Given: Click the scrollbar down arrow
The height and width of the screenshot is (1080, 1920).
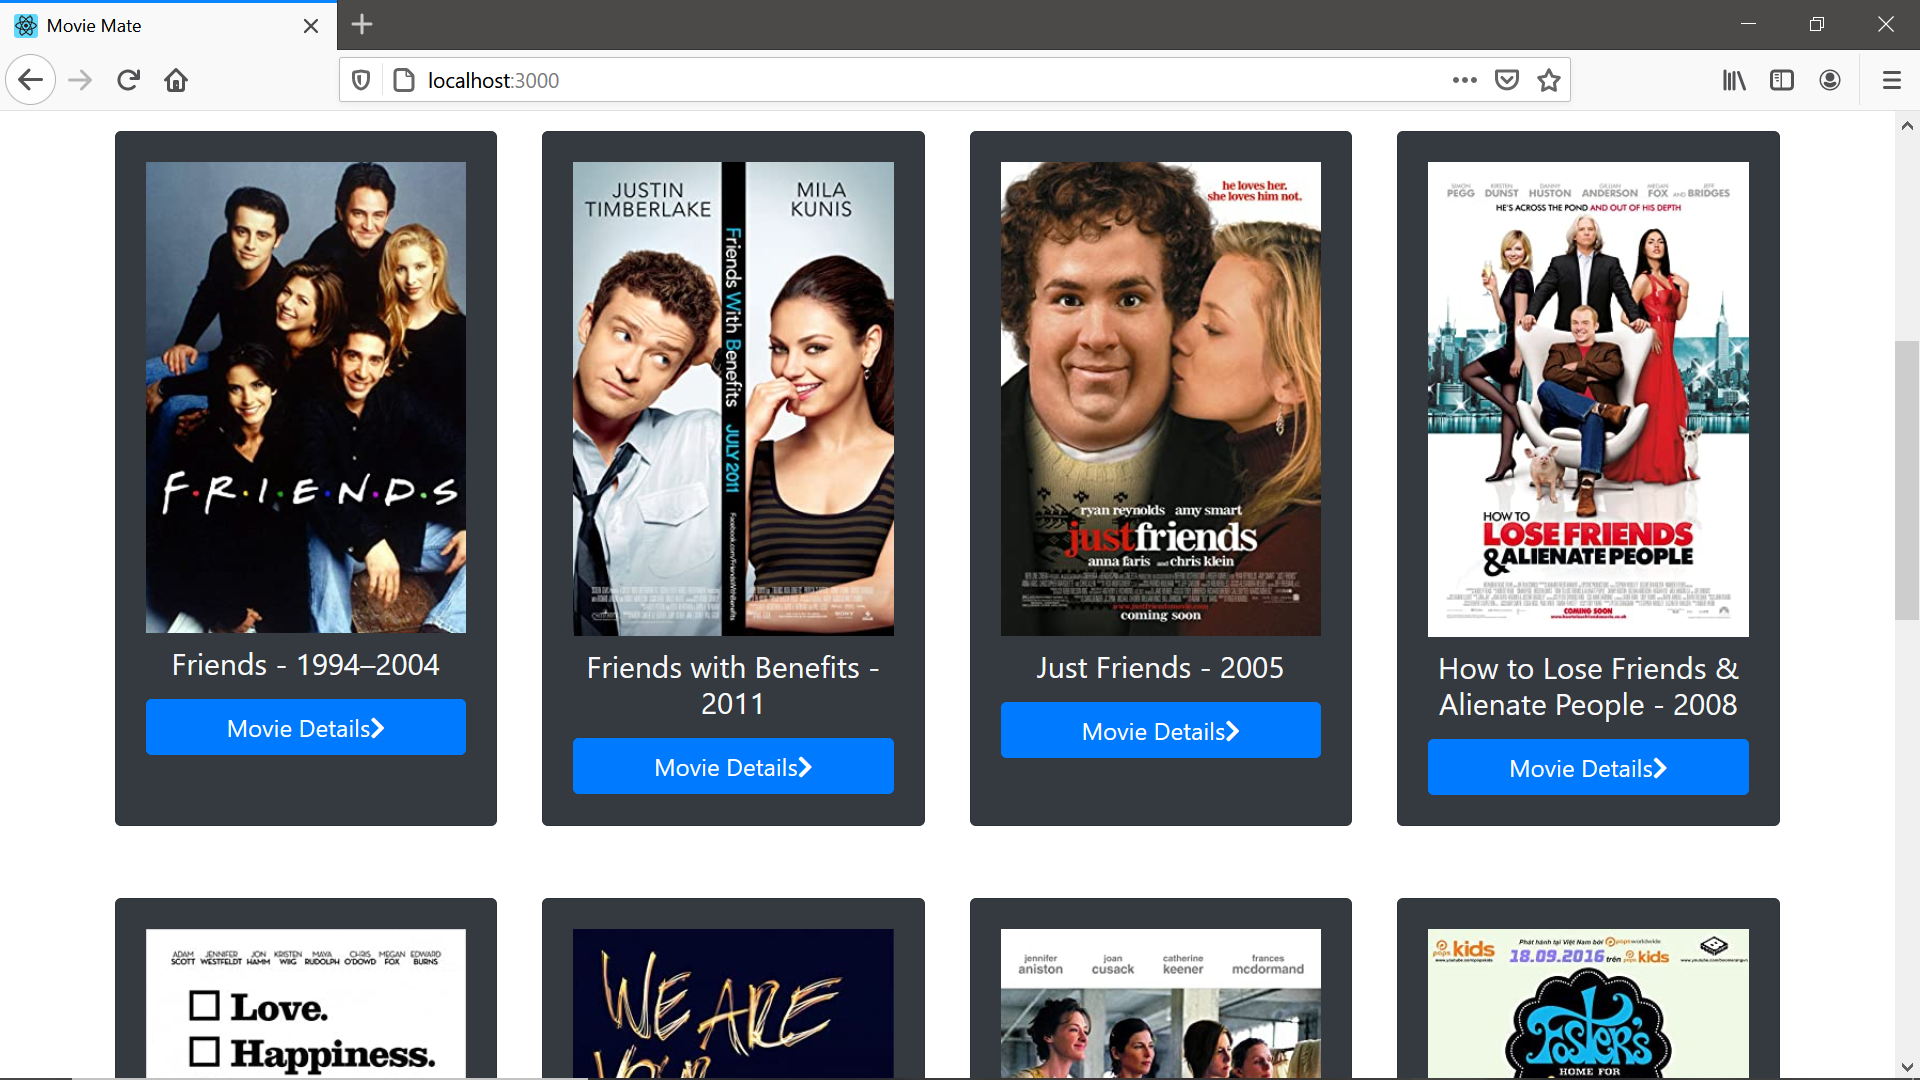Looking at the screenshot, I should coord(1907,1067).
